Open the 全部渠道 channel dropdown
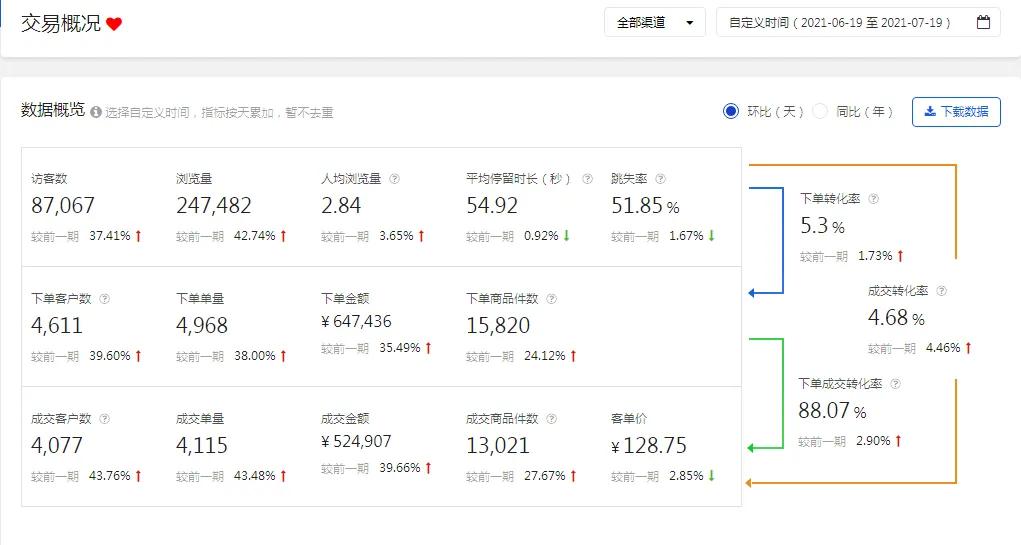Image resolution: width=1021 pixels, height=545 pixels. coord(655,22)
